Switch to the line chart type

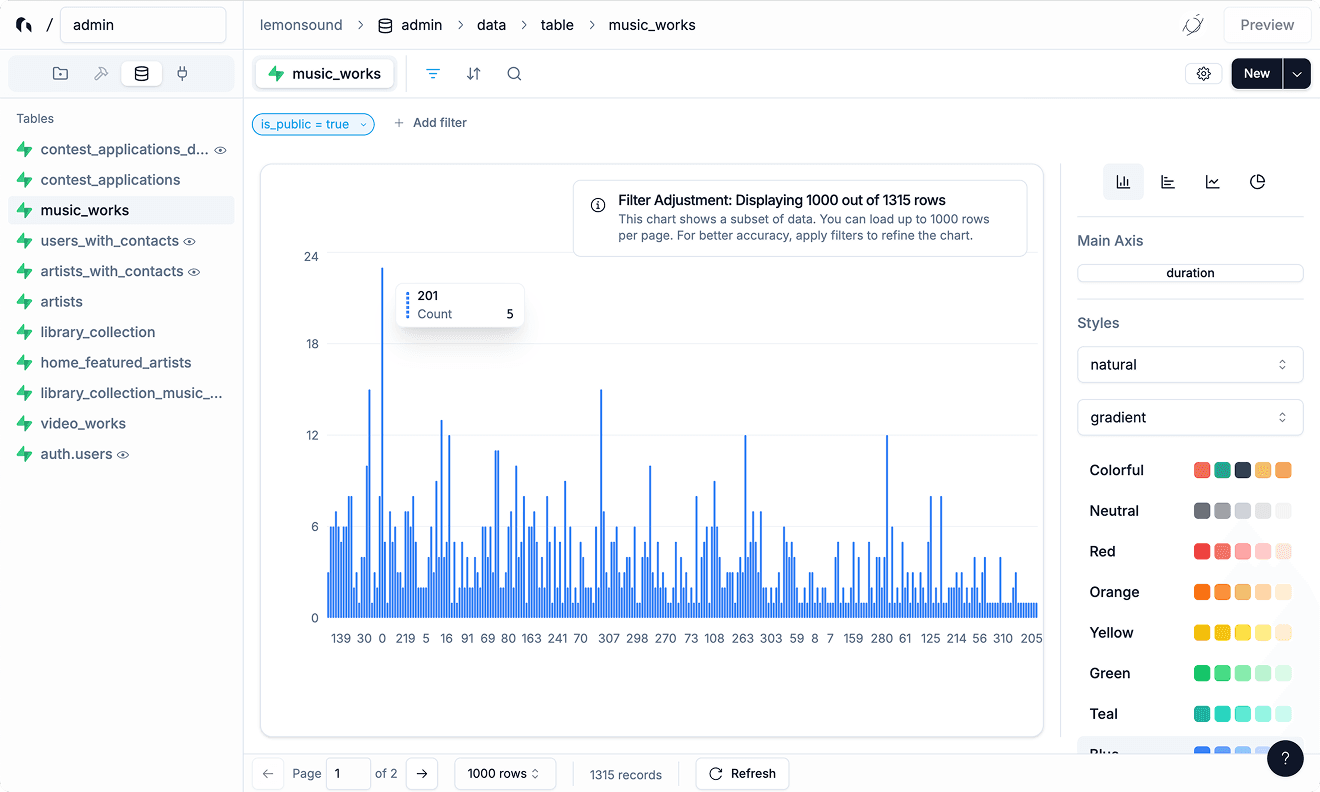[x=1213, y=182]
